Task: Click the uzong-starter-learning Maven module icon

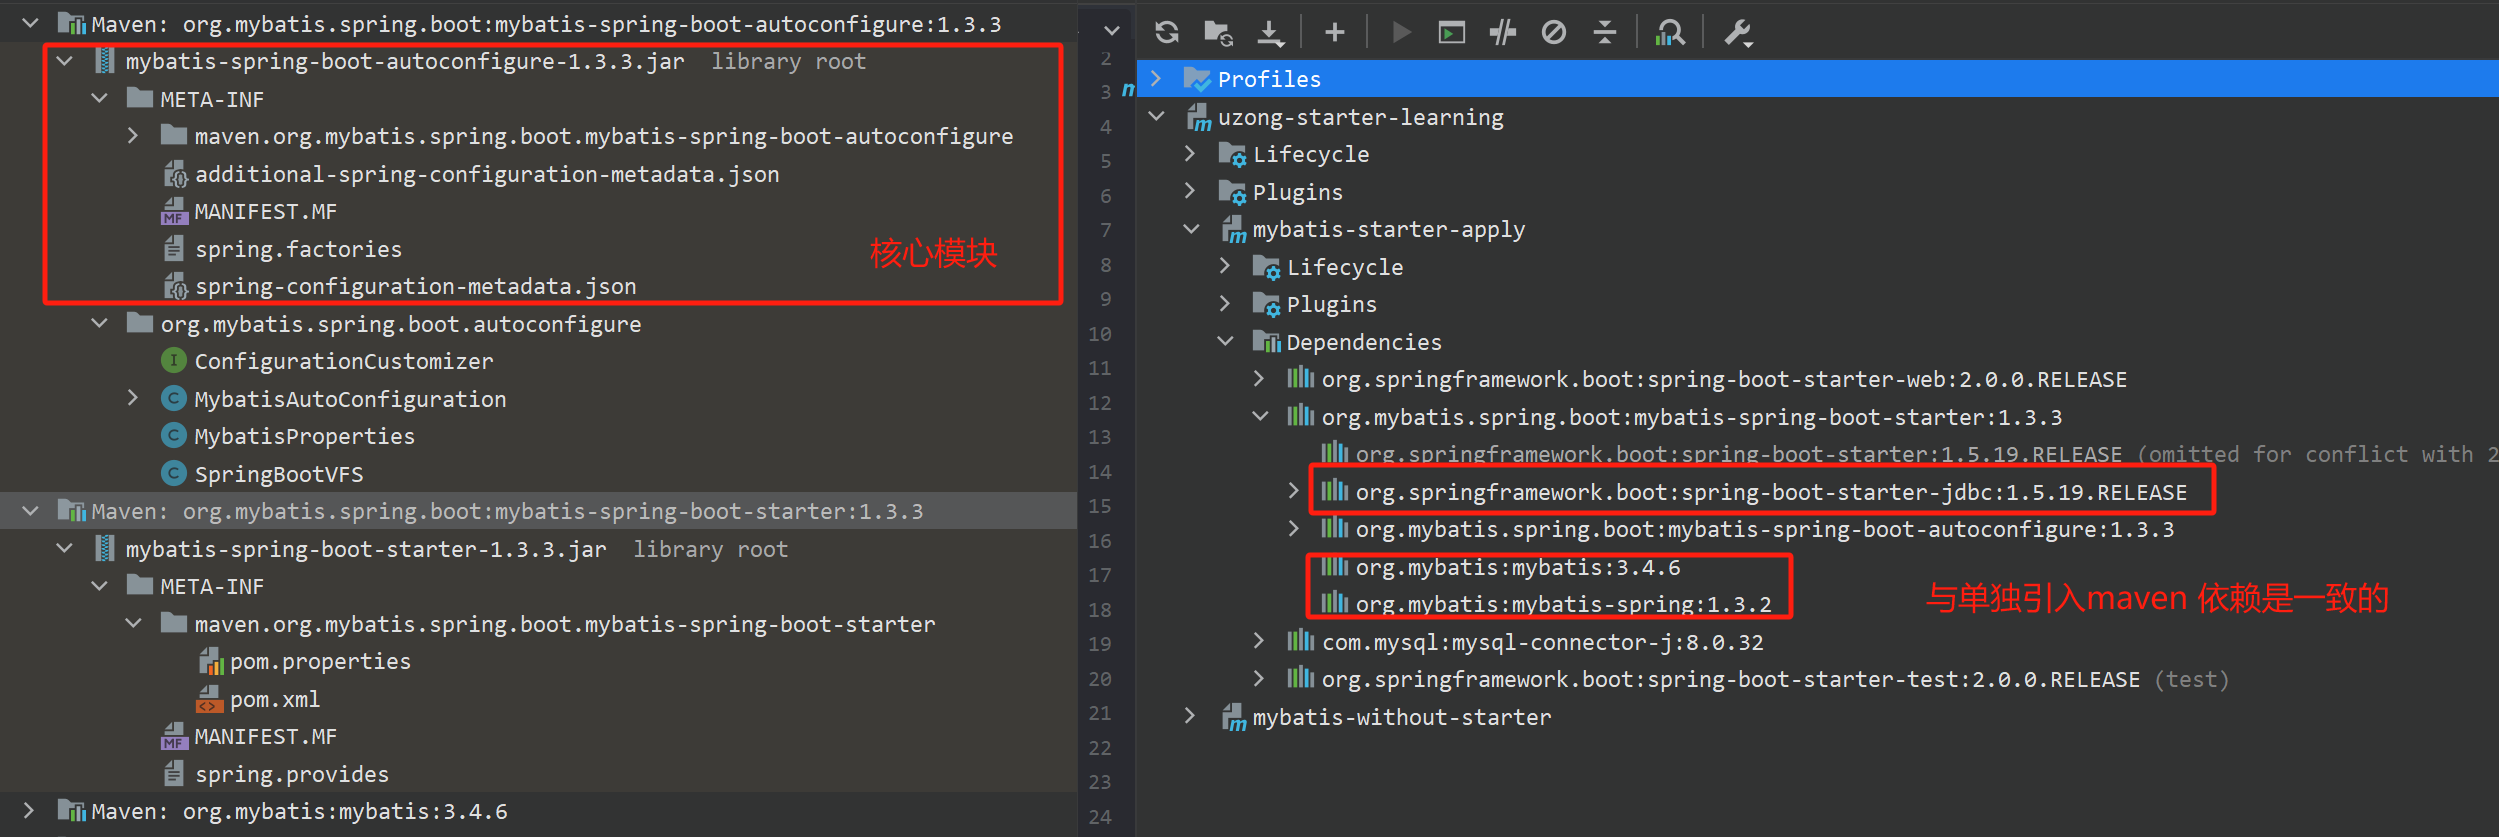Action: [x=1199, y=117]
